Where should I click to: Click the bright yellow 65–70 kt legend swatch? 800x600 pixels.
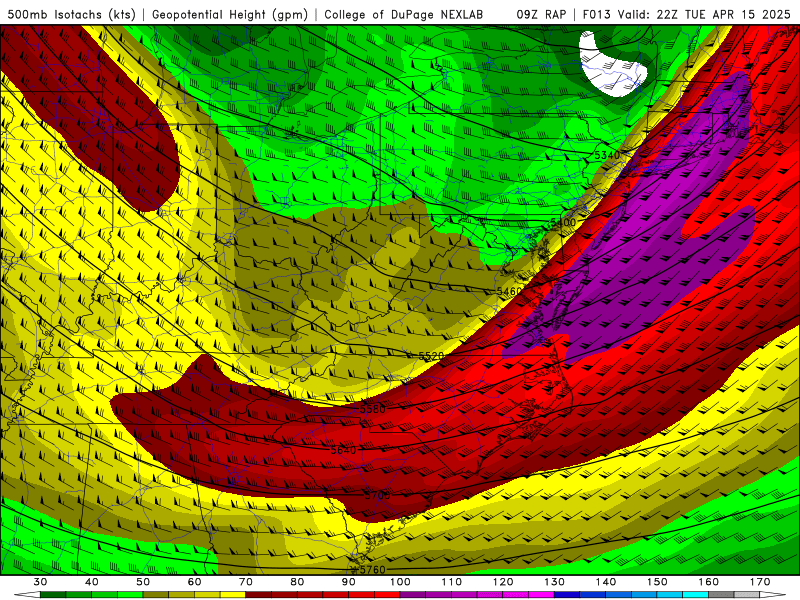point(233,595)
